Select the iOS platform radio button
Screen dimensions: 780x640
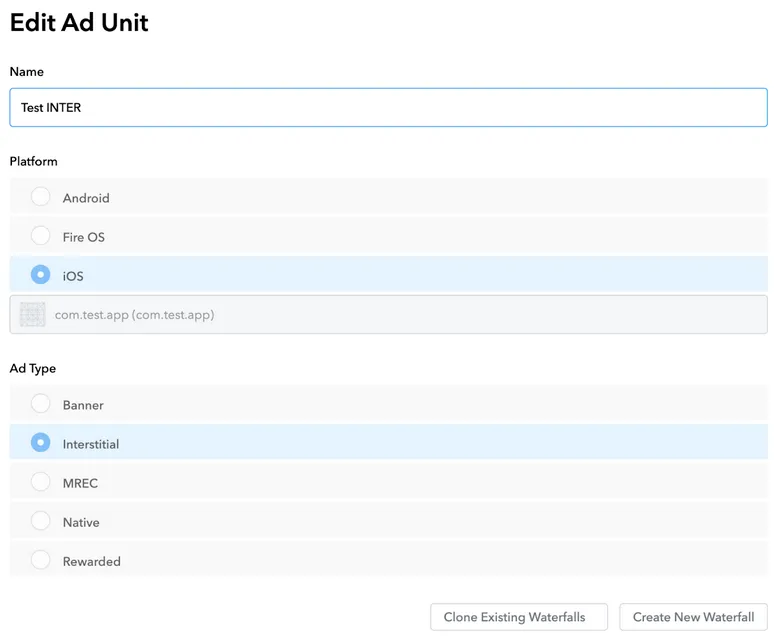tap(40, 275)
